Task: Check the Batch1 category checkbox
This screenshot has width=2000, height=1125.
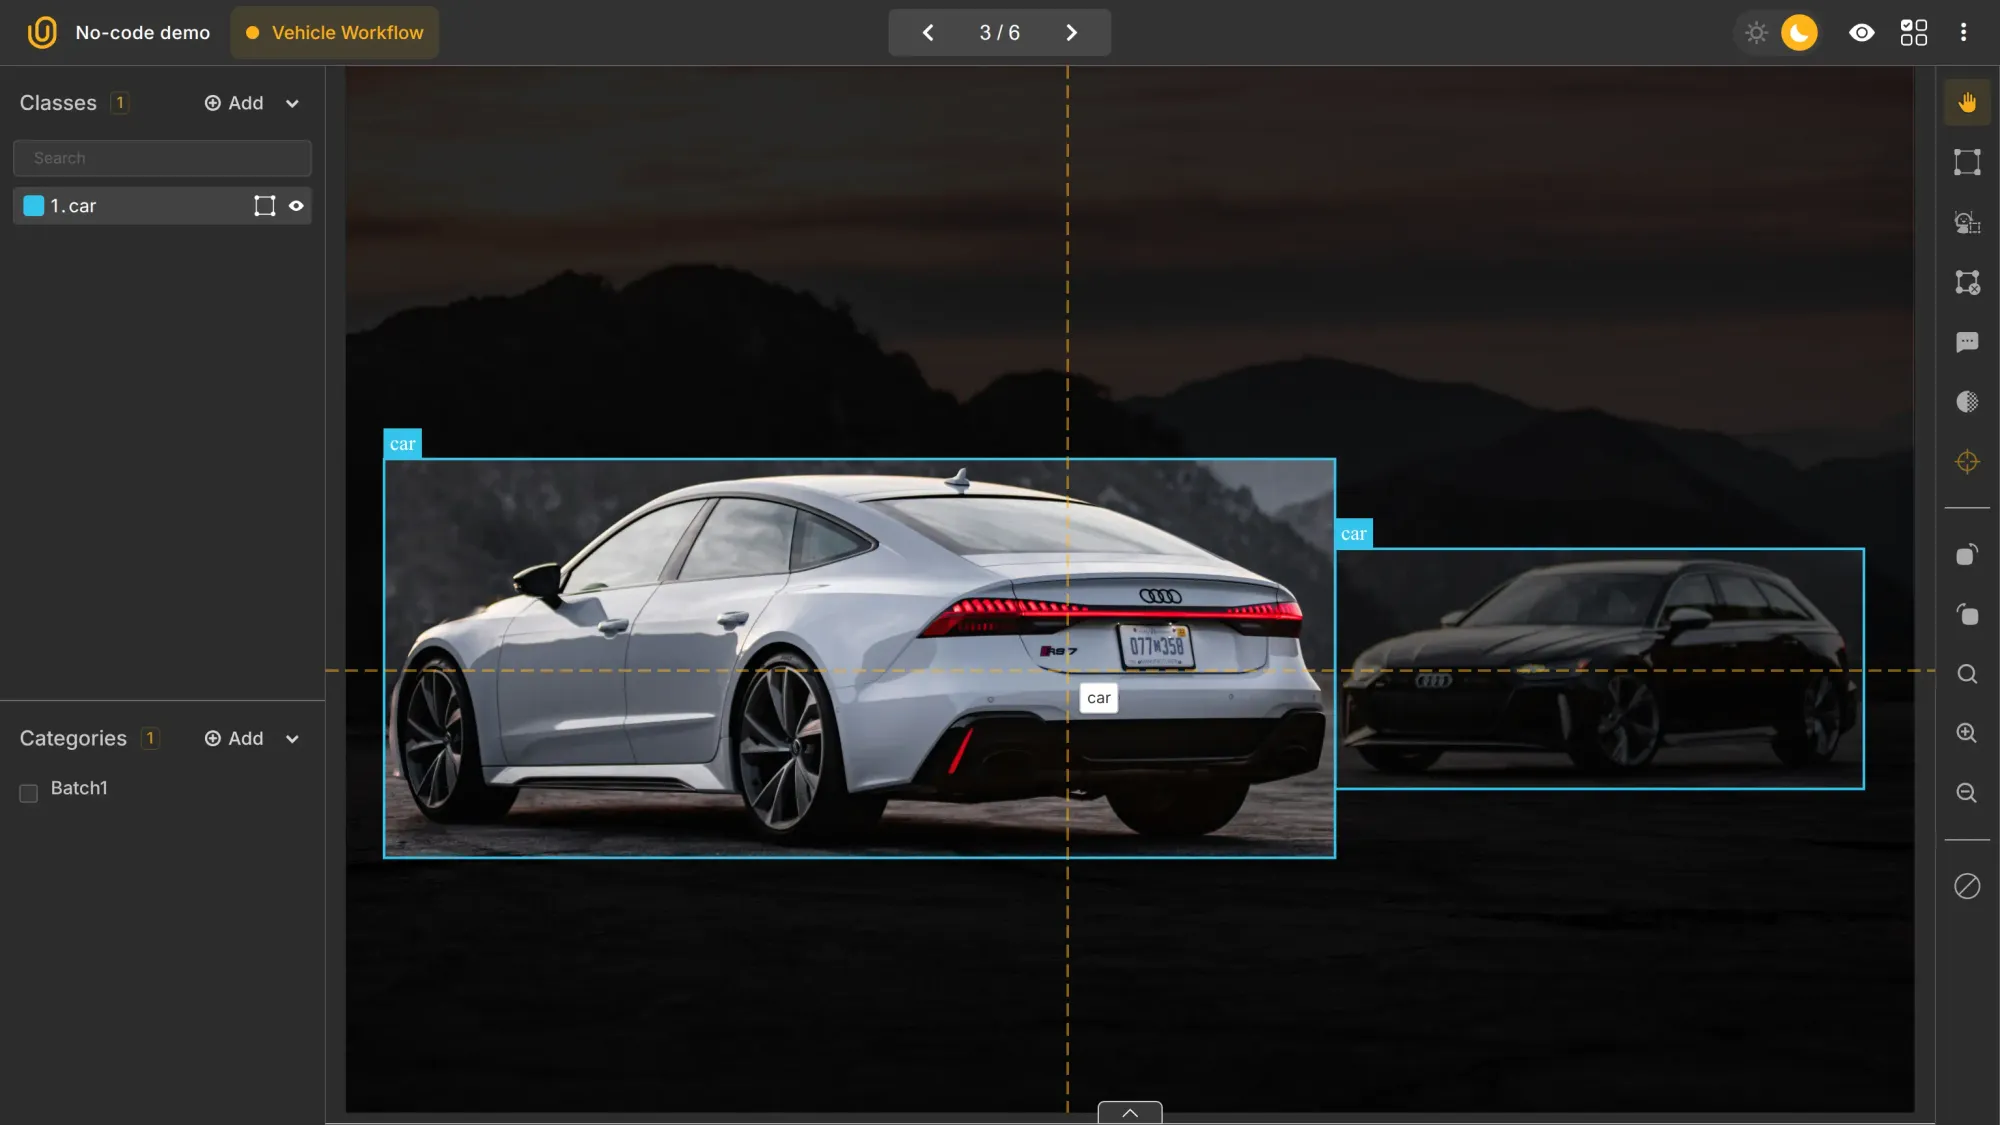Action: [29, 793]
